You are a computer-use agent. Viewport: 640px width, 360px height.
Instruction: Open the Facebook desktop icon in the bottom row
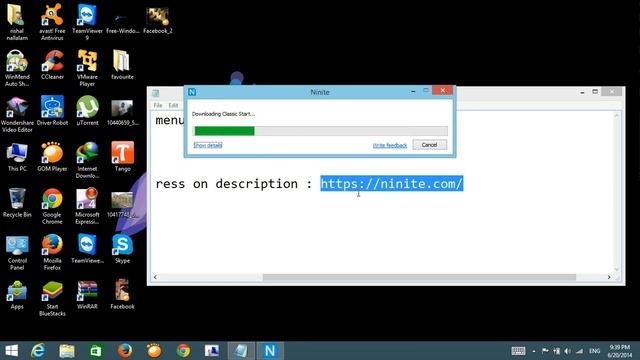pyautogui.click(x=122, y=295)
